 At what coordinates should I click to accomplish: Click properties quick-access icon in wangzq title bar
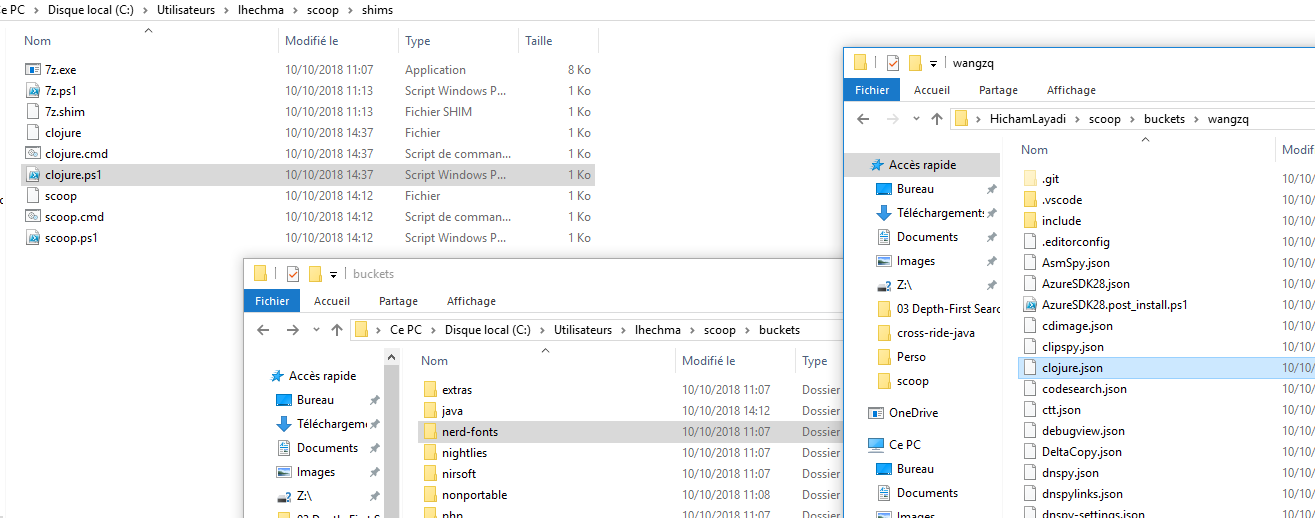(893, 63)
